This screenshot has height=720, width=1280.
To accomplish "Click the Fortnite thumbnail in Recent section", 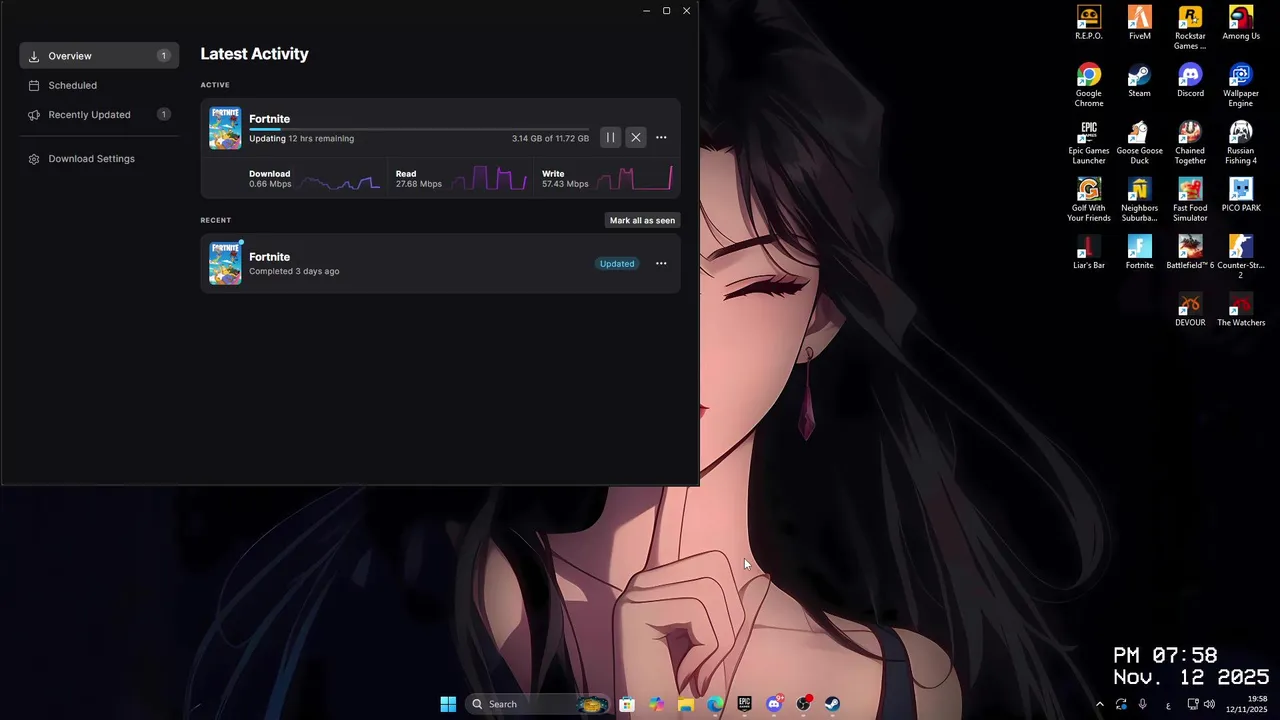I will point(225,263).
